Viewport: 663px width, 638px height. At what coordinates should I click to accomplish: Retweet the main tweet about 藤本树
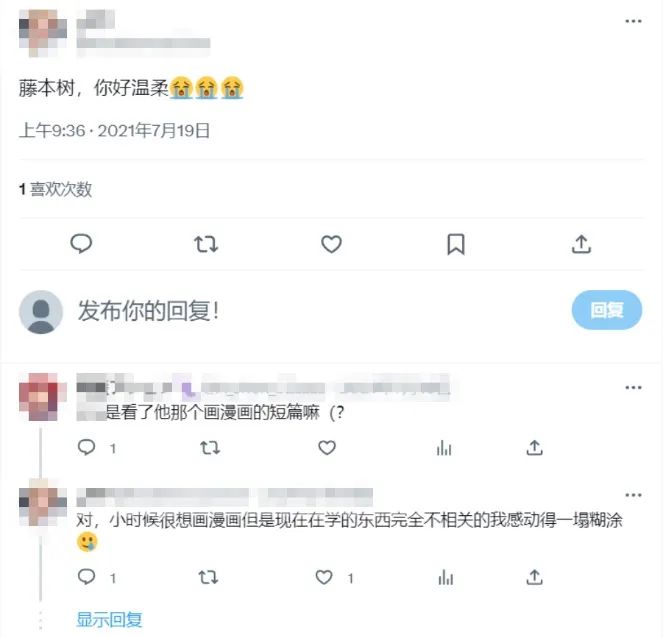[206, 244]
